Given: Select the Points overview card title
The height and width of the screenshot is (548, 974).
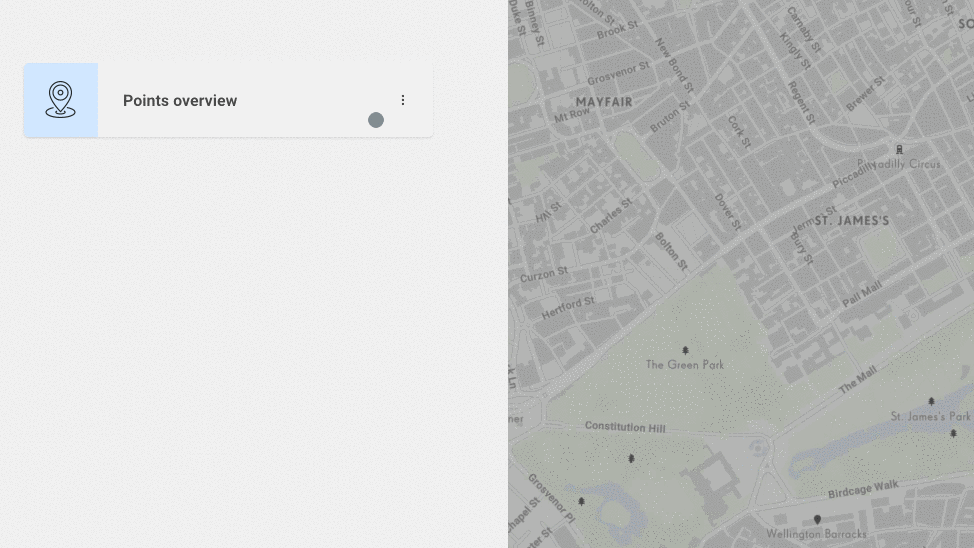Looking at the screenshot, I should coord(180,101).
